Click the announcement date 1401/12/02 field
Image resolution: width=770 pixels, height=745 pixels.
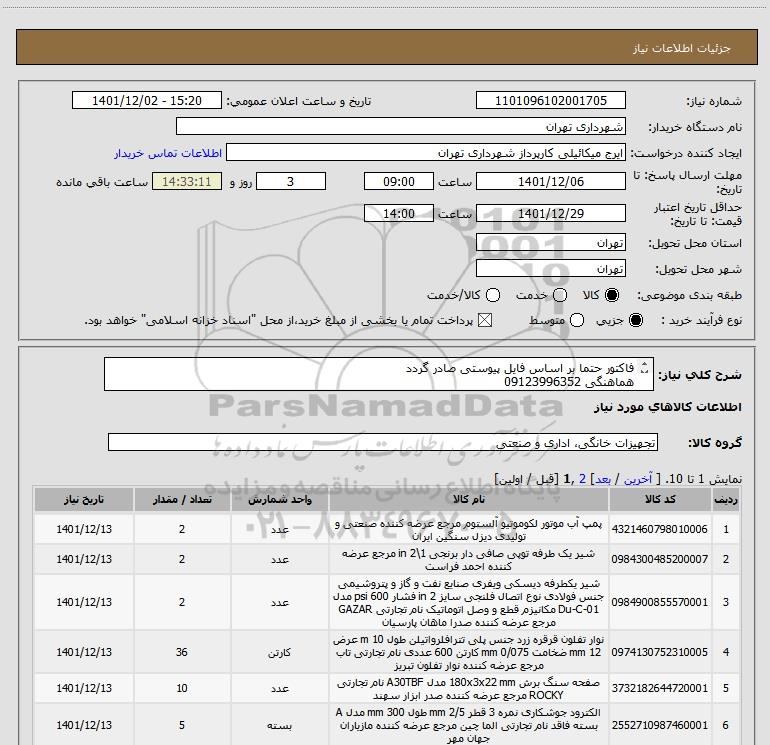(147, 100)
